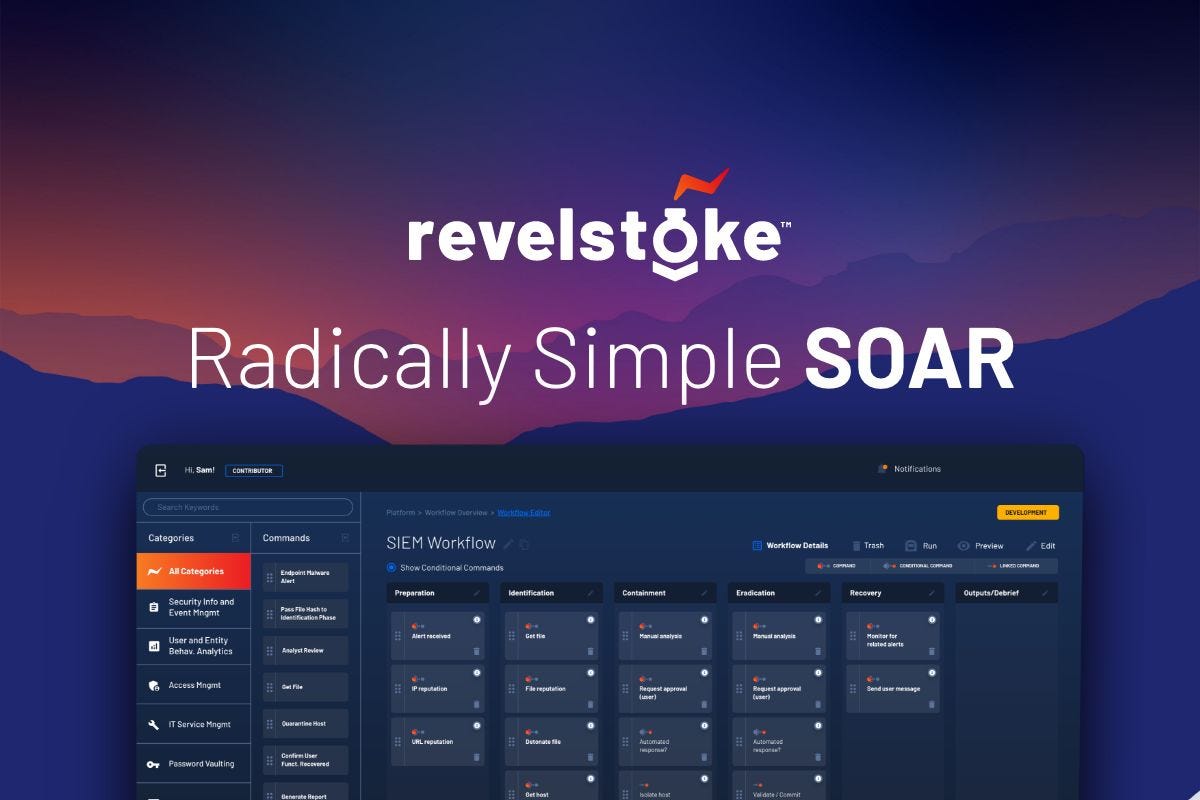Delete the File reputation card
Image resolution: width=1200 pixels, height=800 pixels.
[591, 704]
